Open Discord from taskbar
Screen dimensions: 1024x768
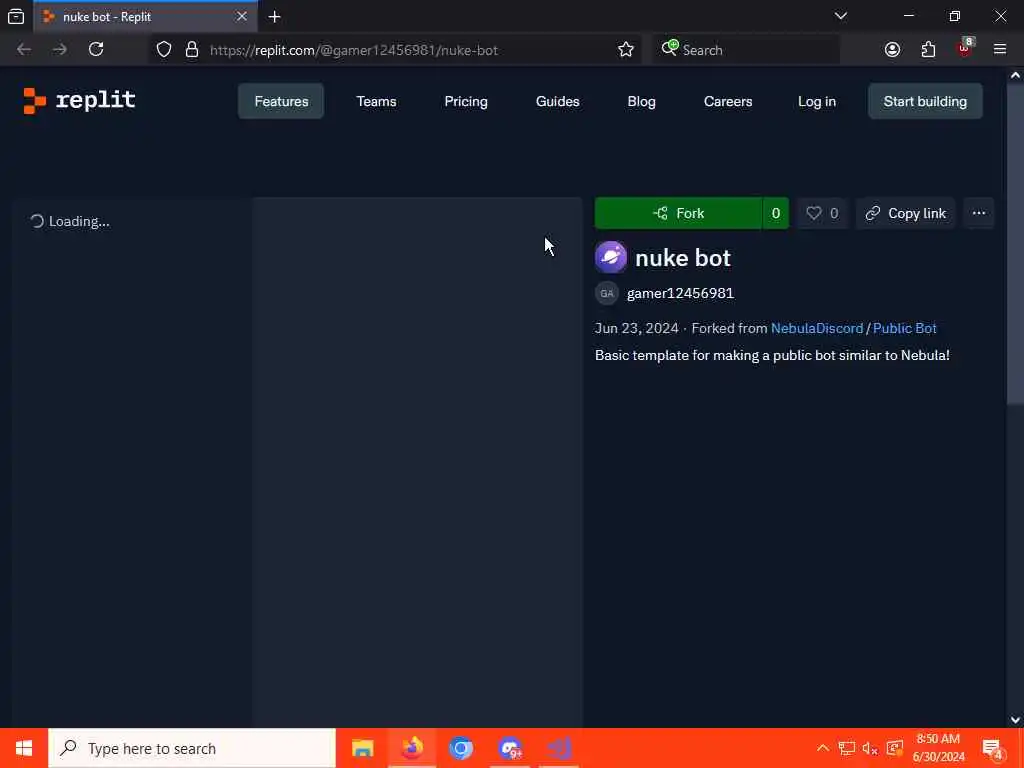(x=509, y=748)
